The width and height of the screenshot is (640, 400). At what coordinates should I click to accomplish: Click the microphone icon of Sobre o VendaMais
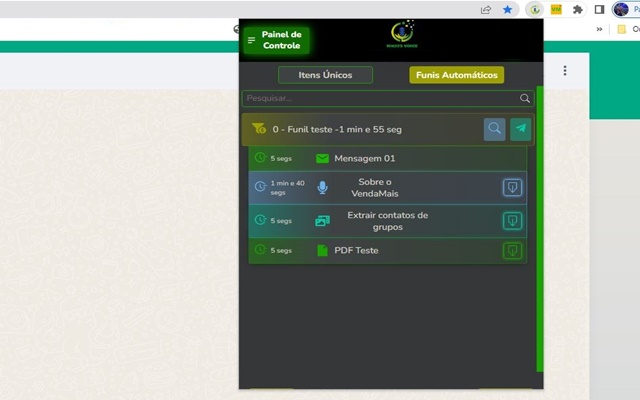[322, 187]
